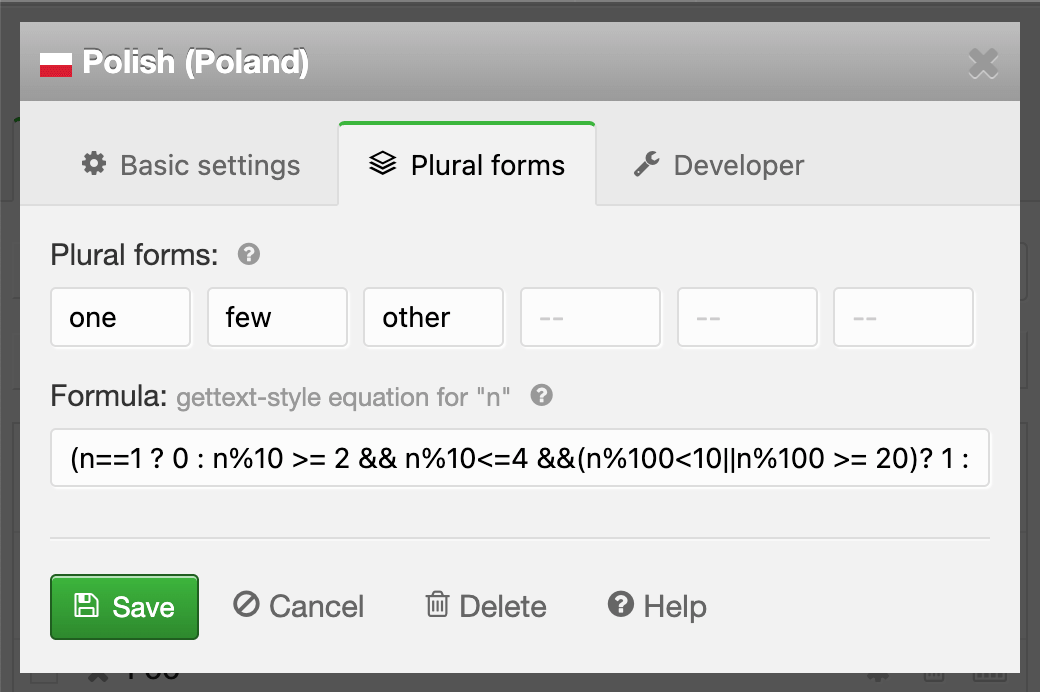
Task: Click the help icon beside Plural forms
Action: pos(249,255)
